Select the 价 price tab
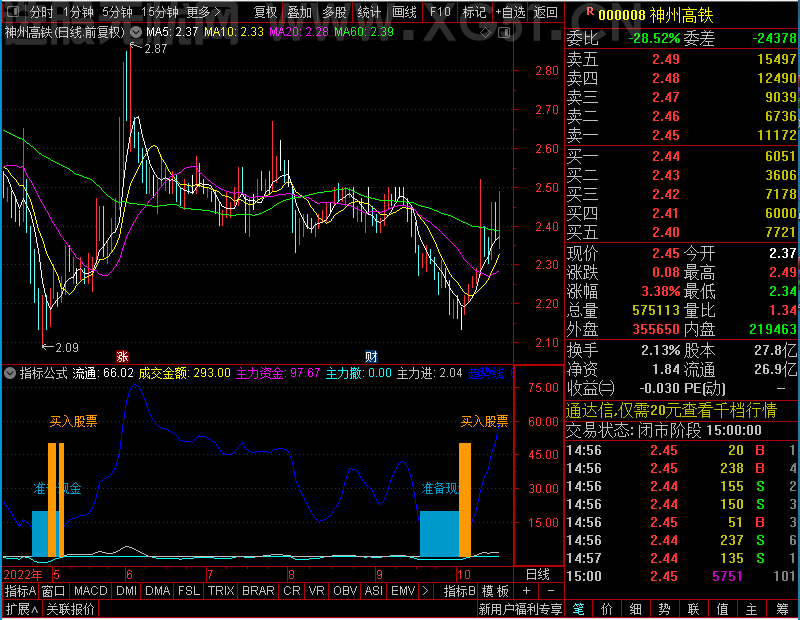 (607, 609)
